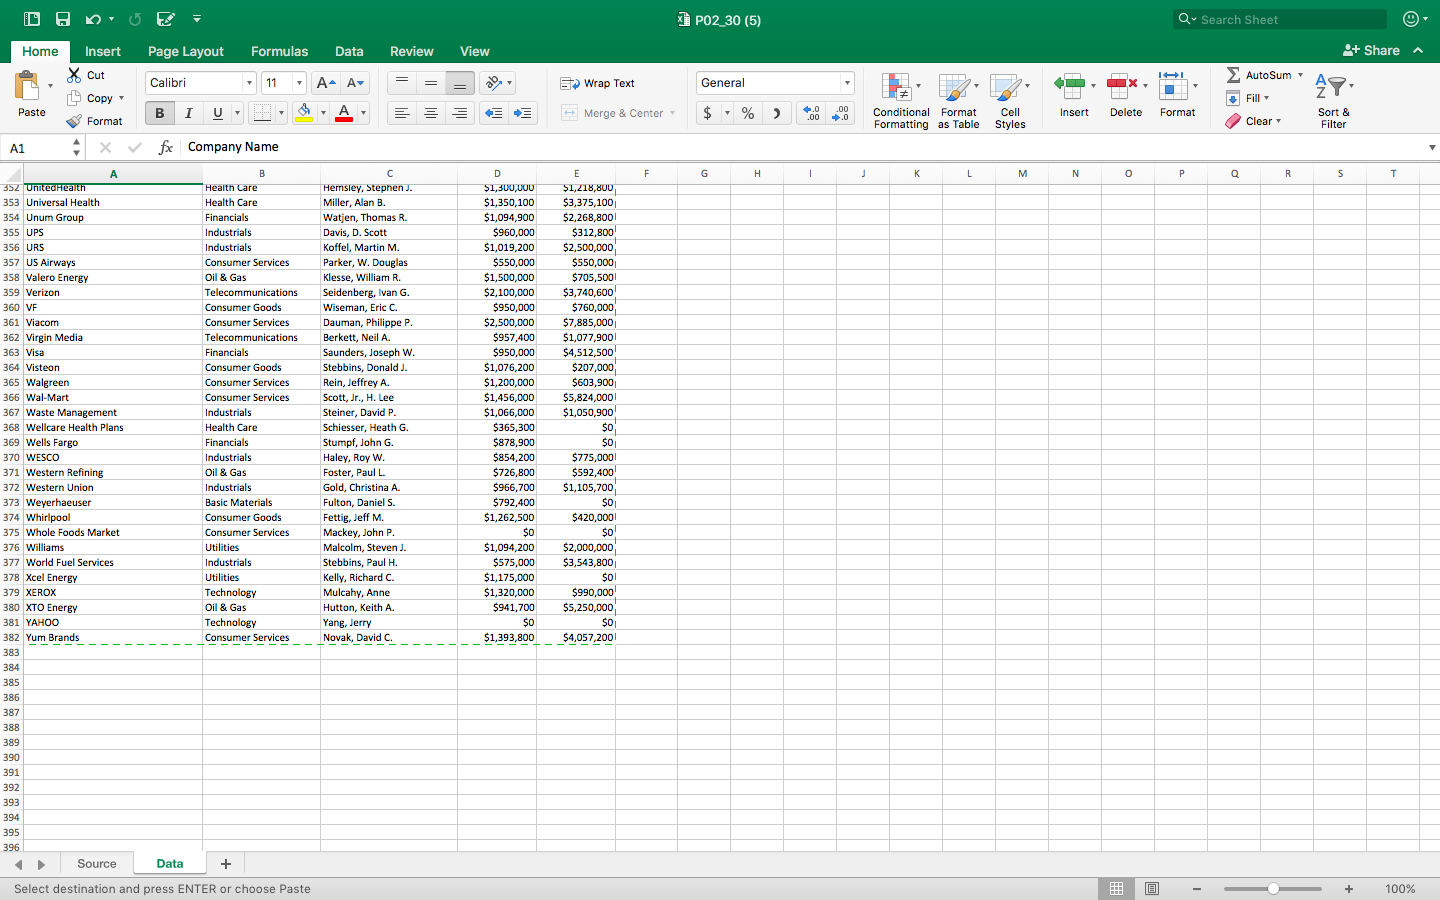
Task: Open Conditional Formatting menu
Action: 901,100
